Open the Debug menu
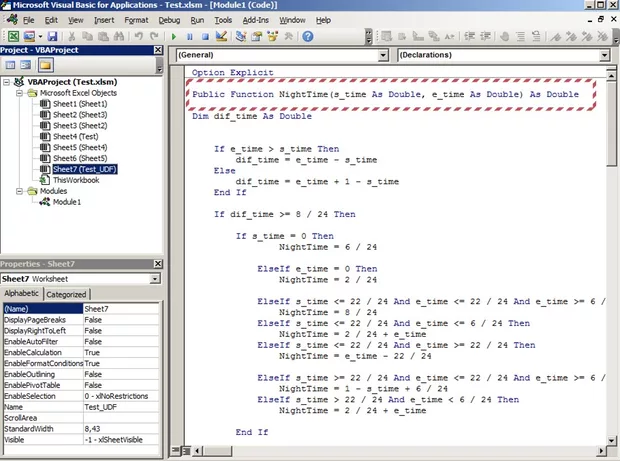 tap(169, 20)
